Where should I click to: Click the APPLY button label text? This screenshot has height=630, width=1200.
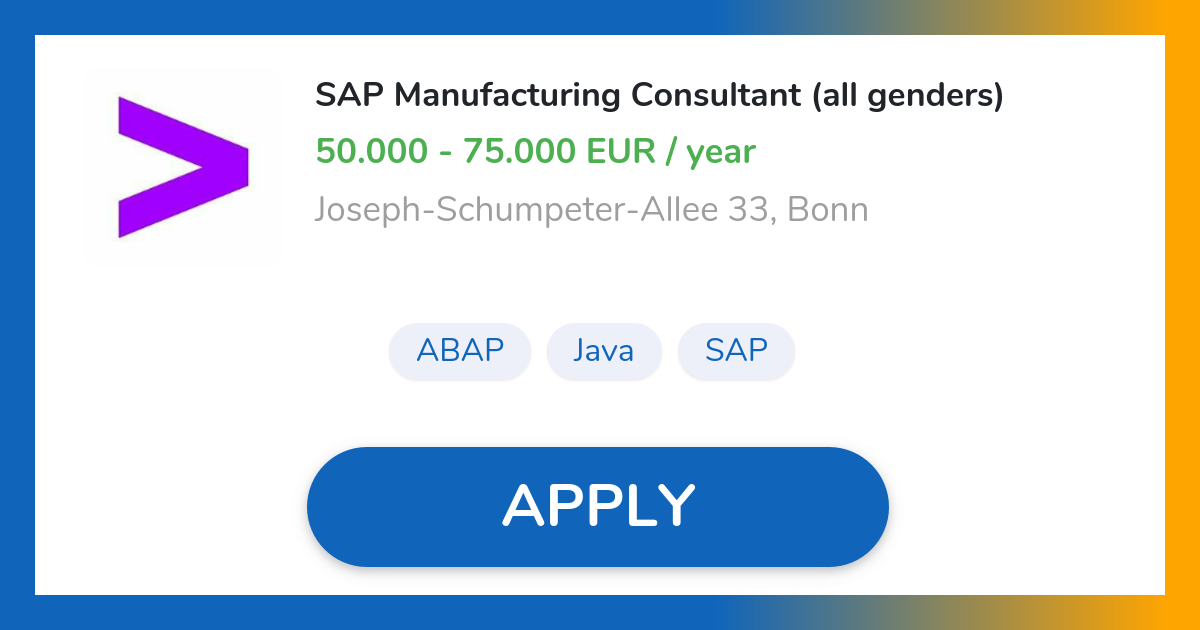(x=598, y=506)
